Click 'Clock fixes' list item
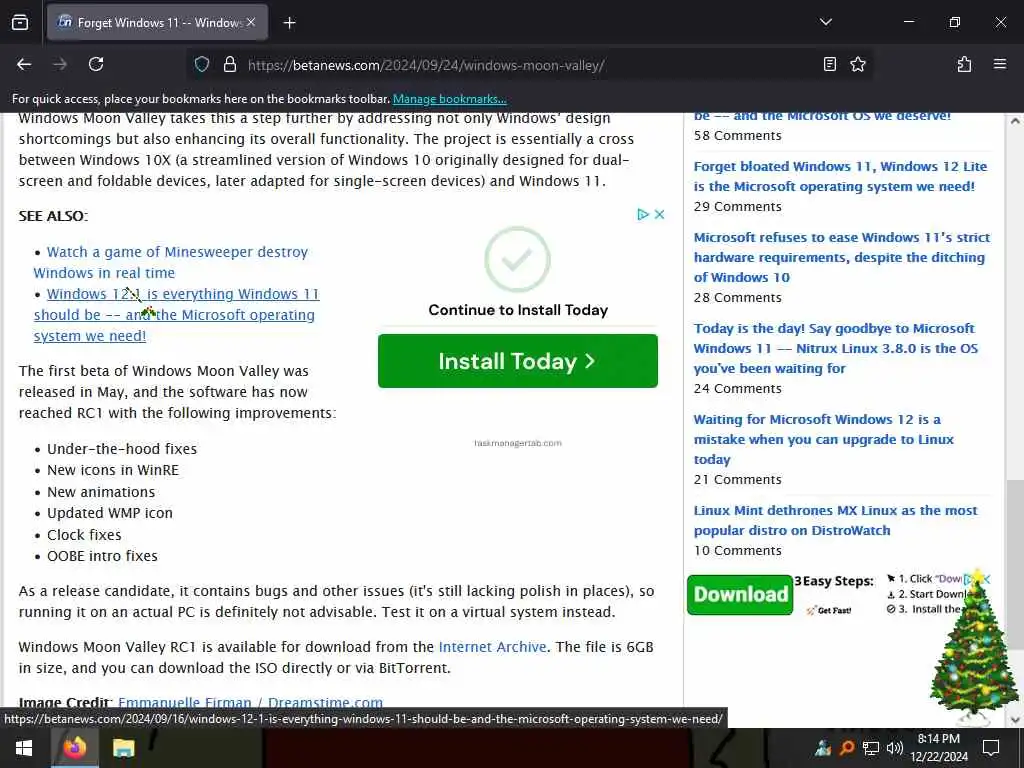The image size is (1024, 768). [84, 535]
